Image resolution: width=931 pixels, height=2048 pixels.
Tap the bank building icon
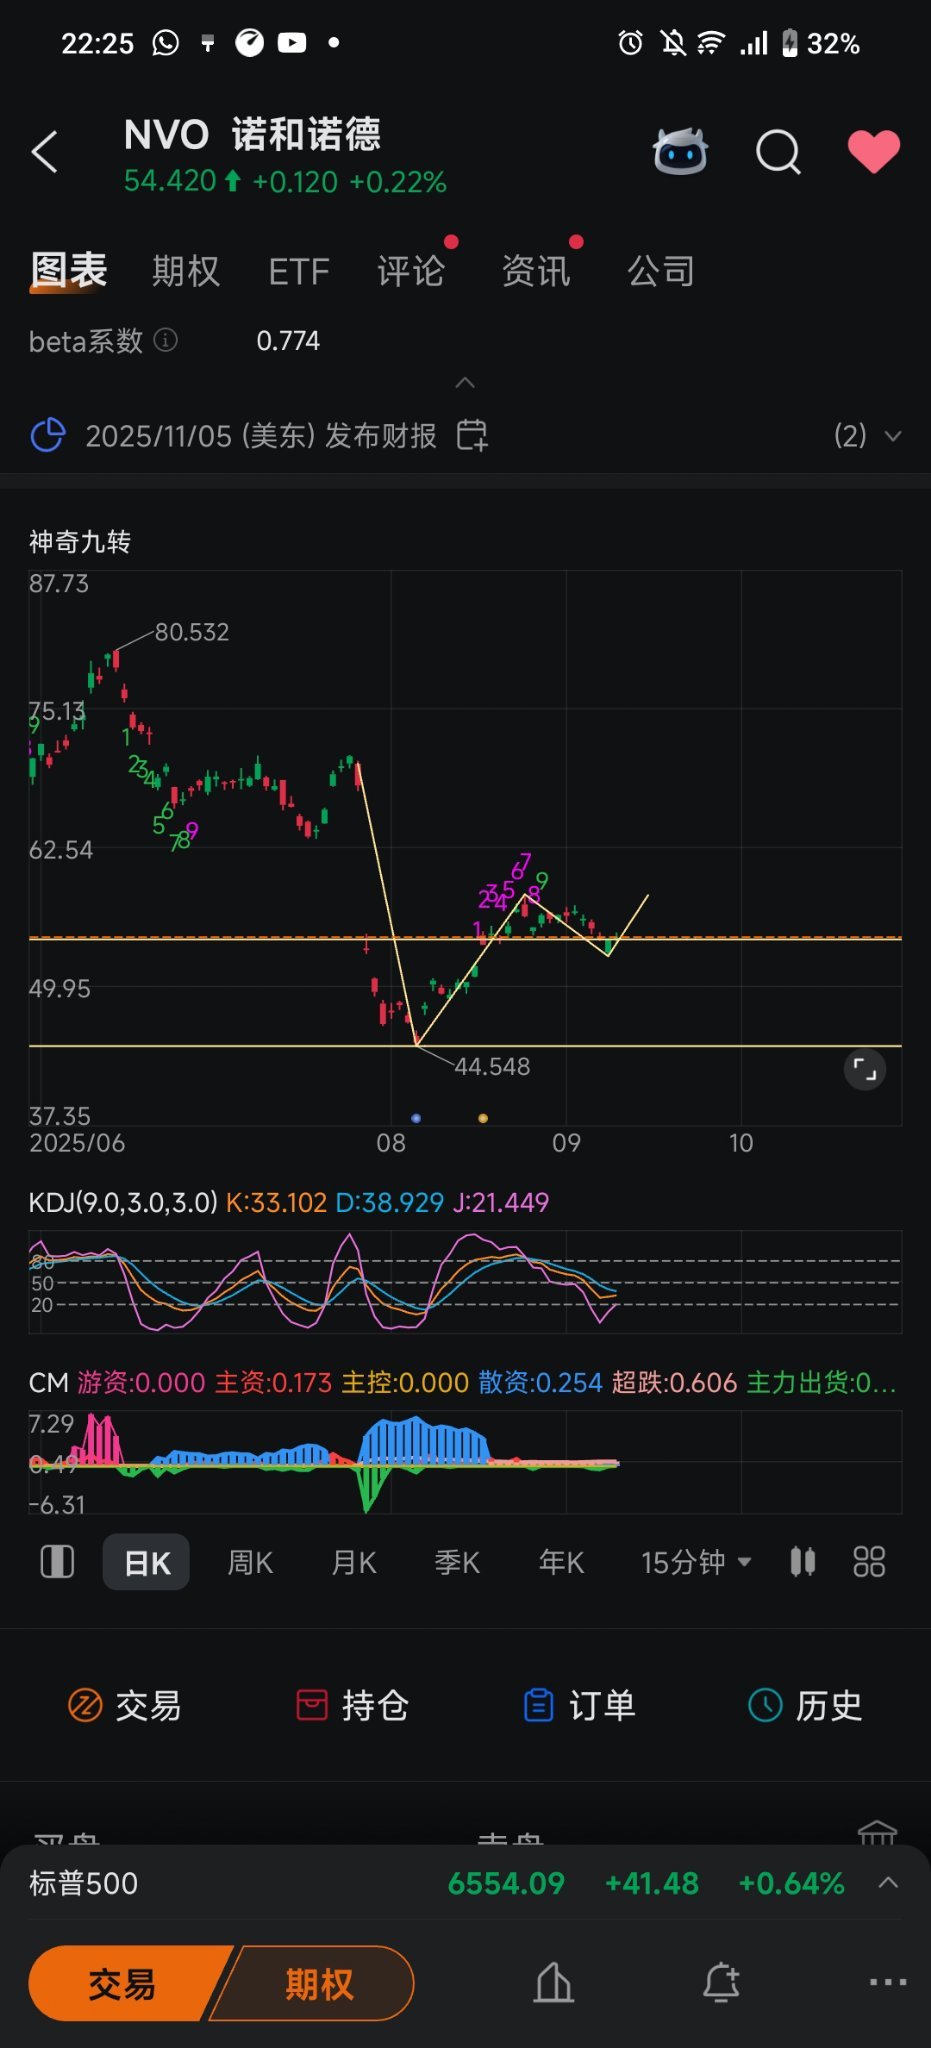coord(877,1833)
